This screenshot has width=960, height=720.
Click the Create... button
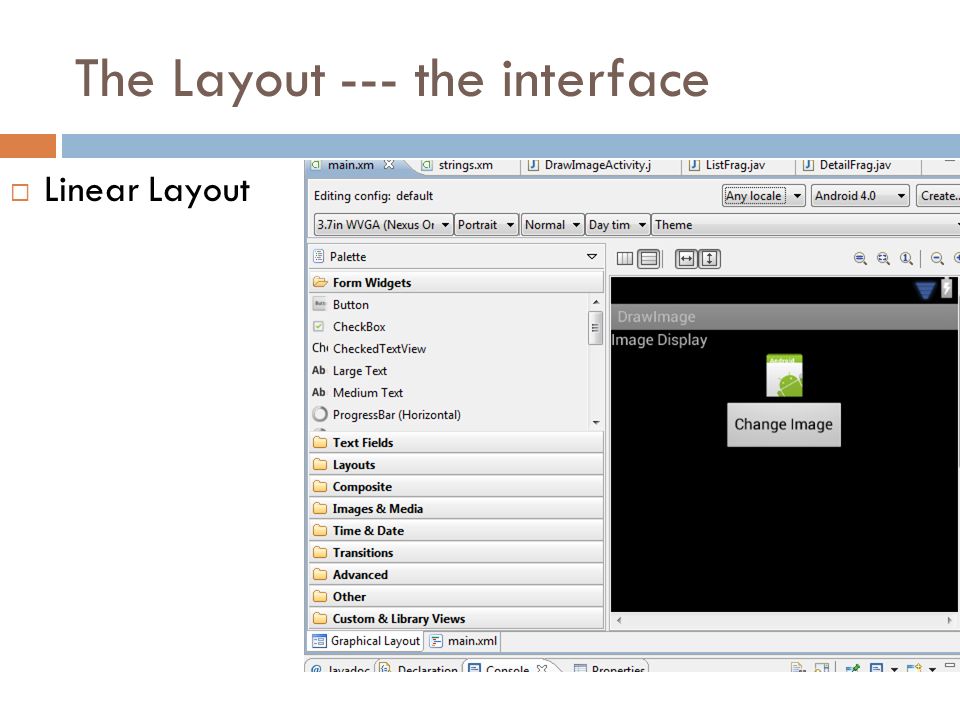click(938, 196)
